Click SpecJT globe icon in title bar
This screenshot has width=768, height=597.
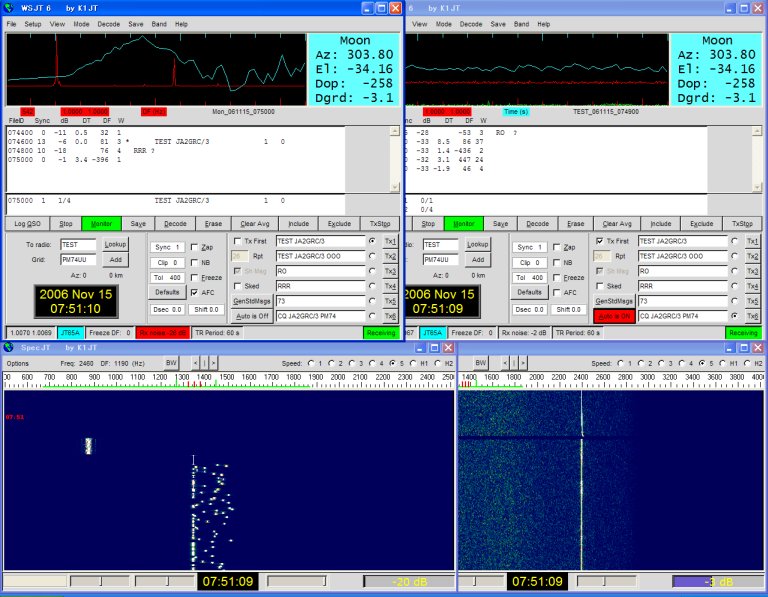coord(8,347)
